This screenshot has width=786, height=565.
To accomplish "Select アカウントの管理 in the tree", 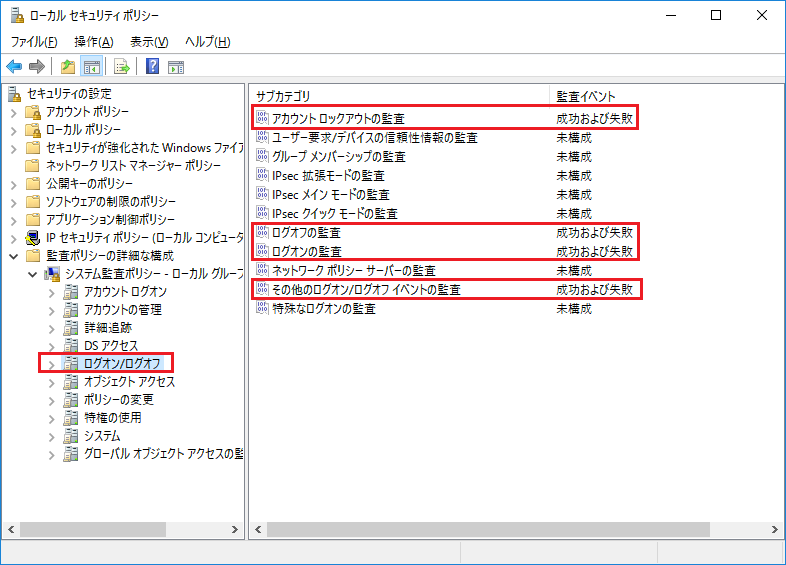I will click(x=123, y=309).
